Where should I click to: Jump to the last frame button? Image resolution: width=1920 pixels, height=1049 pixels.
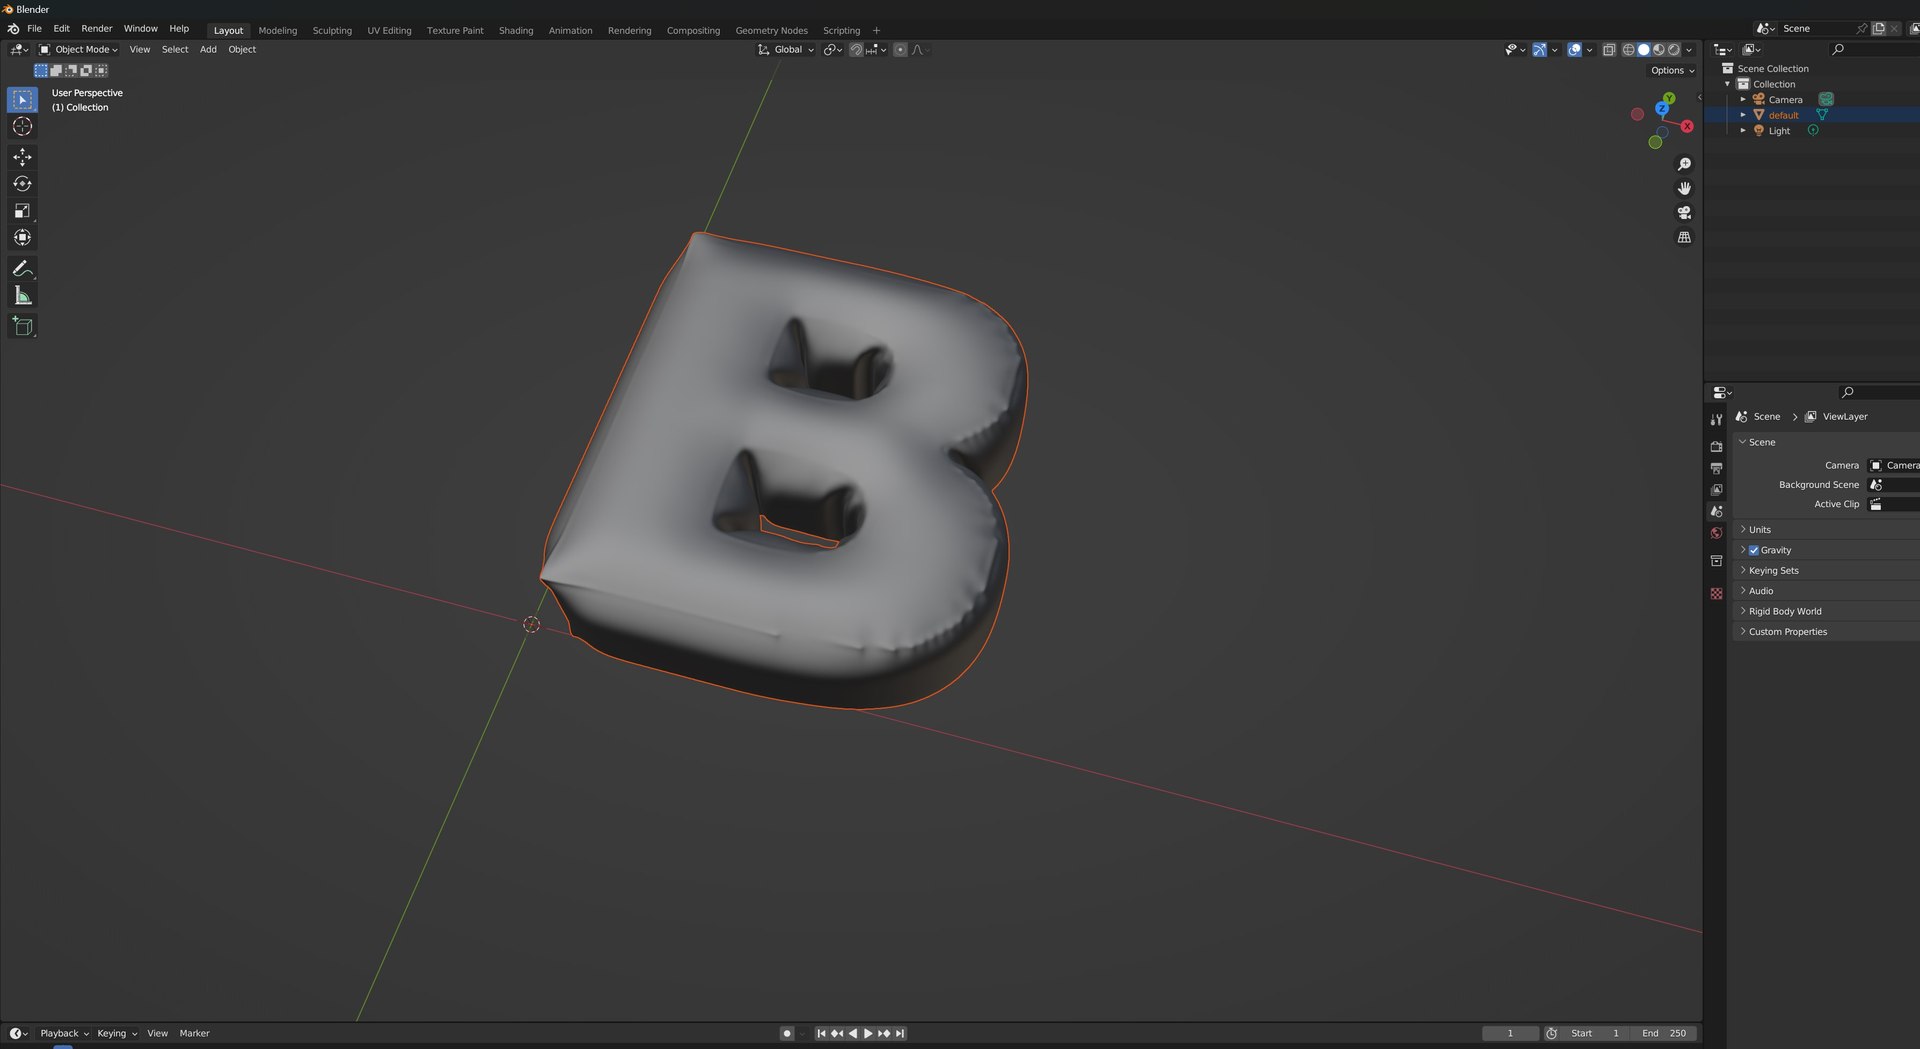(x=900, y=1034)
